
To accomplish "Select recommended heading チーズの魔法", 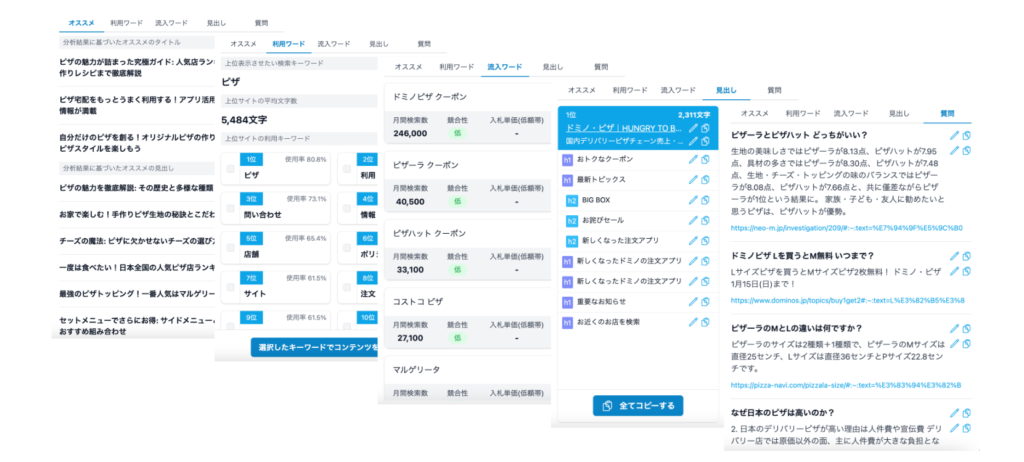I will click(x=136, y=241).
